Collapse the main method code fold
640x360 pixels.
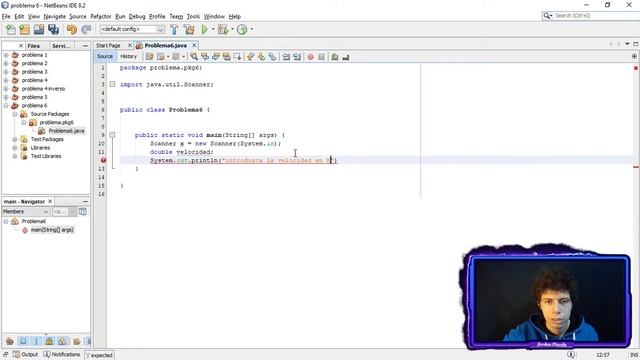click(112, 135)
